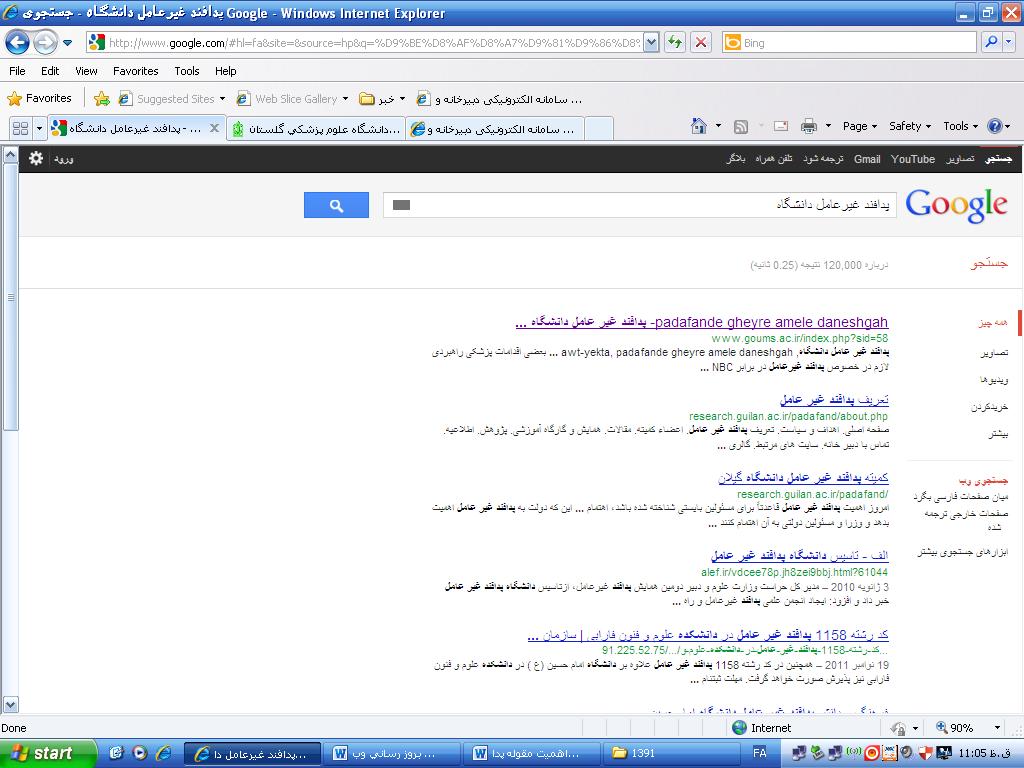Expand the tab list dropdown arrow

tap(39, 128)
